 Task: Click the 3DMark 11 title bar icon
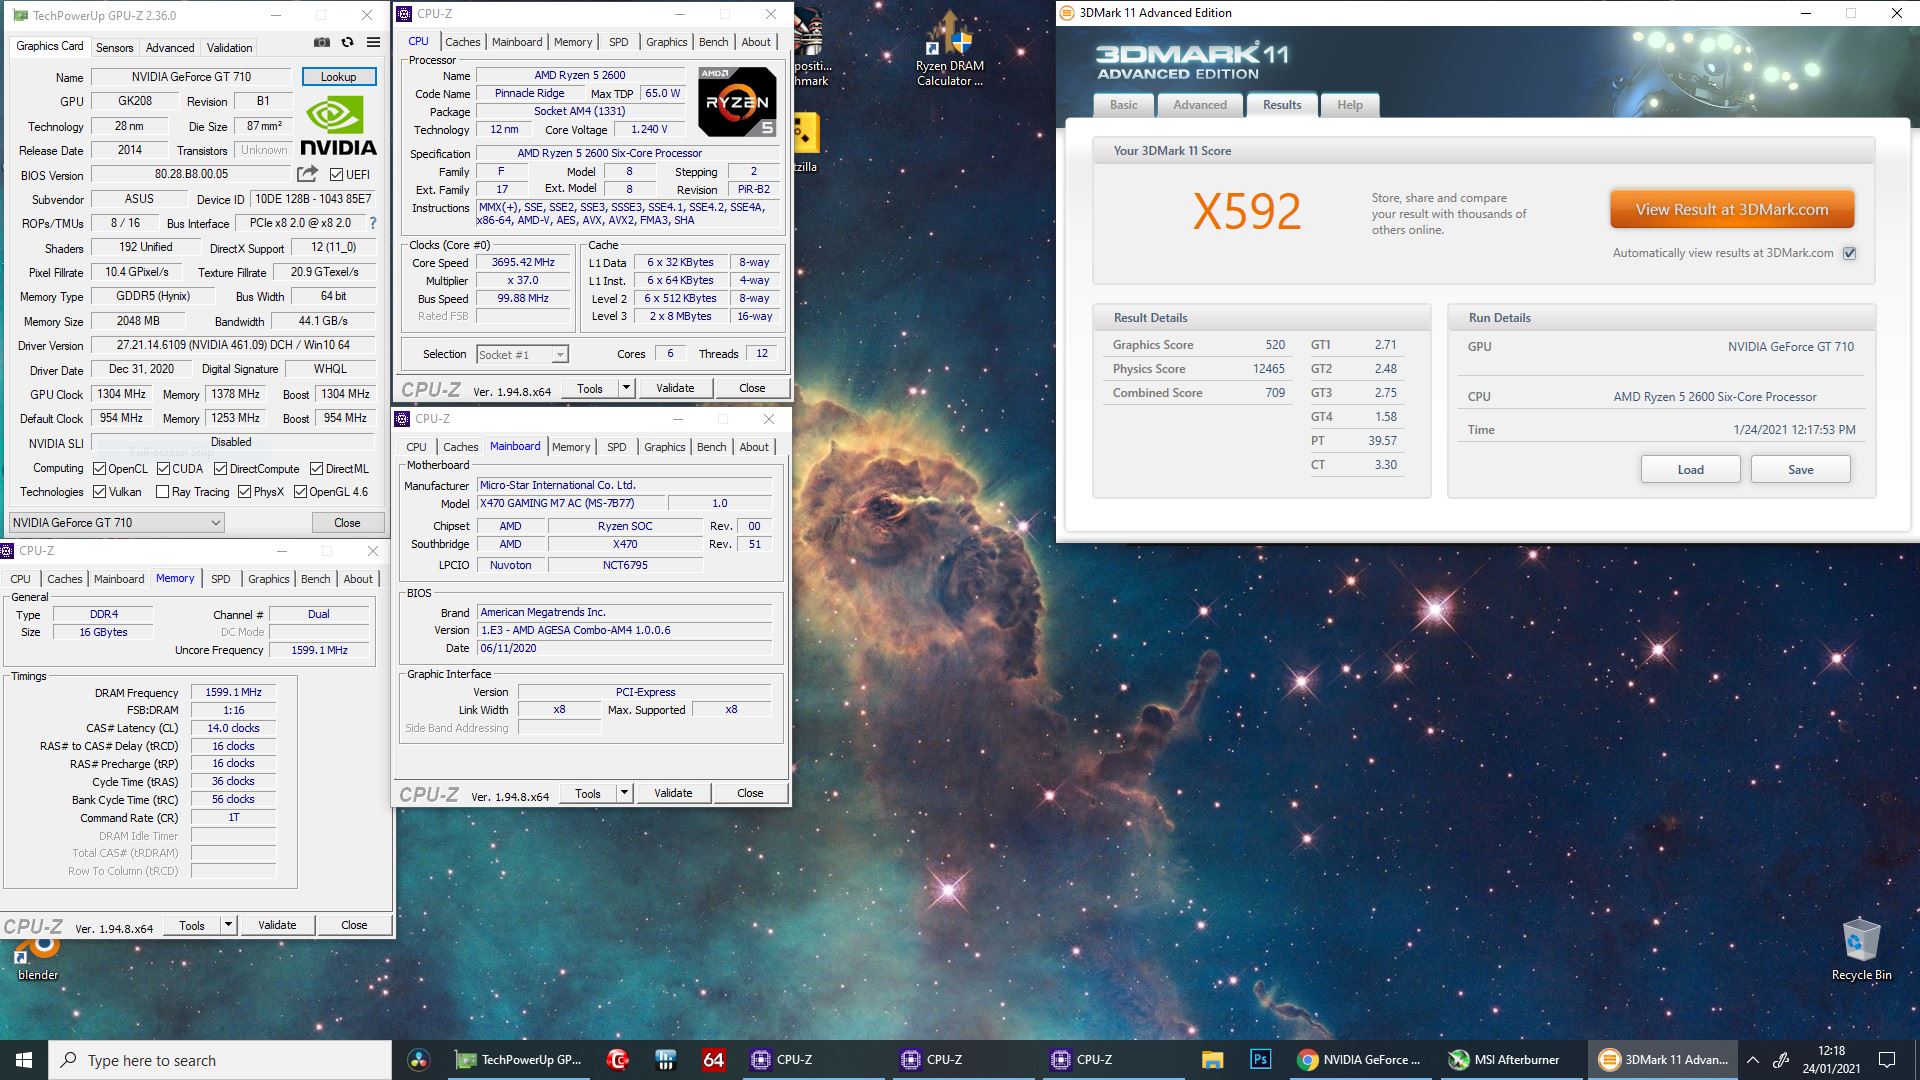click(x=1067, y=13)
